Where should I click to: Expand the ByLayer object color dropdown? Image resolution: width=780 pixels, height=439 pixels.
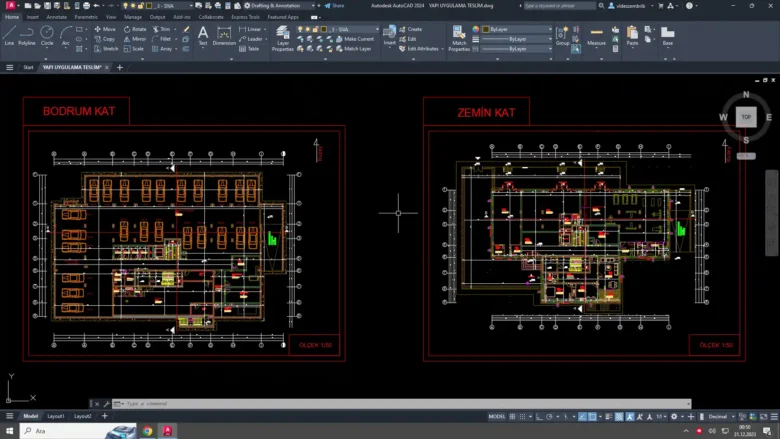[515, 30]
